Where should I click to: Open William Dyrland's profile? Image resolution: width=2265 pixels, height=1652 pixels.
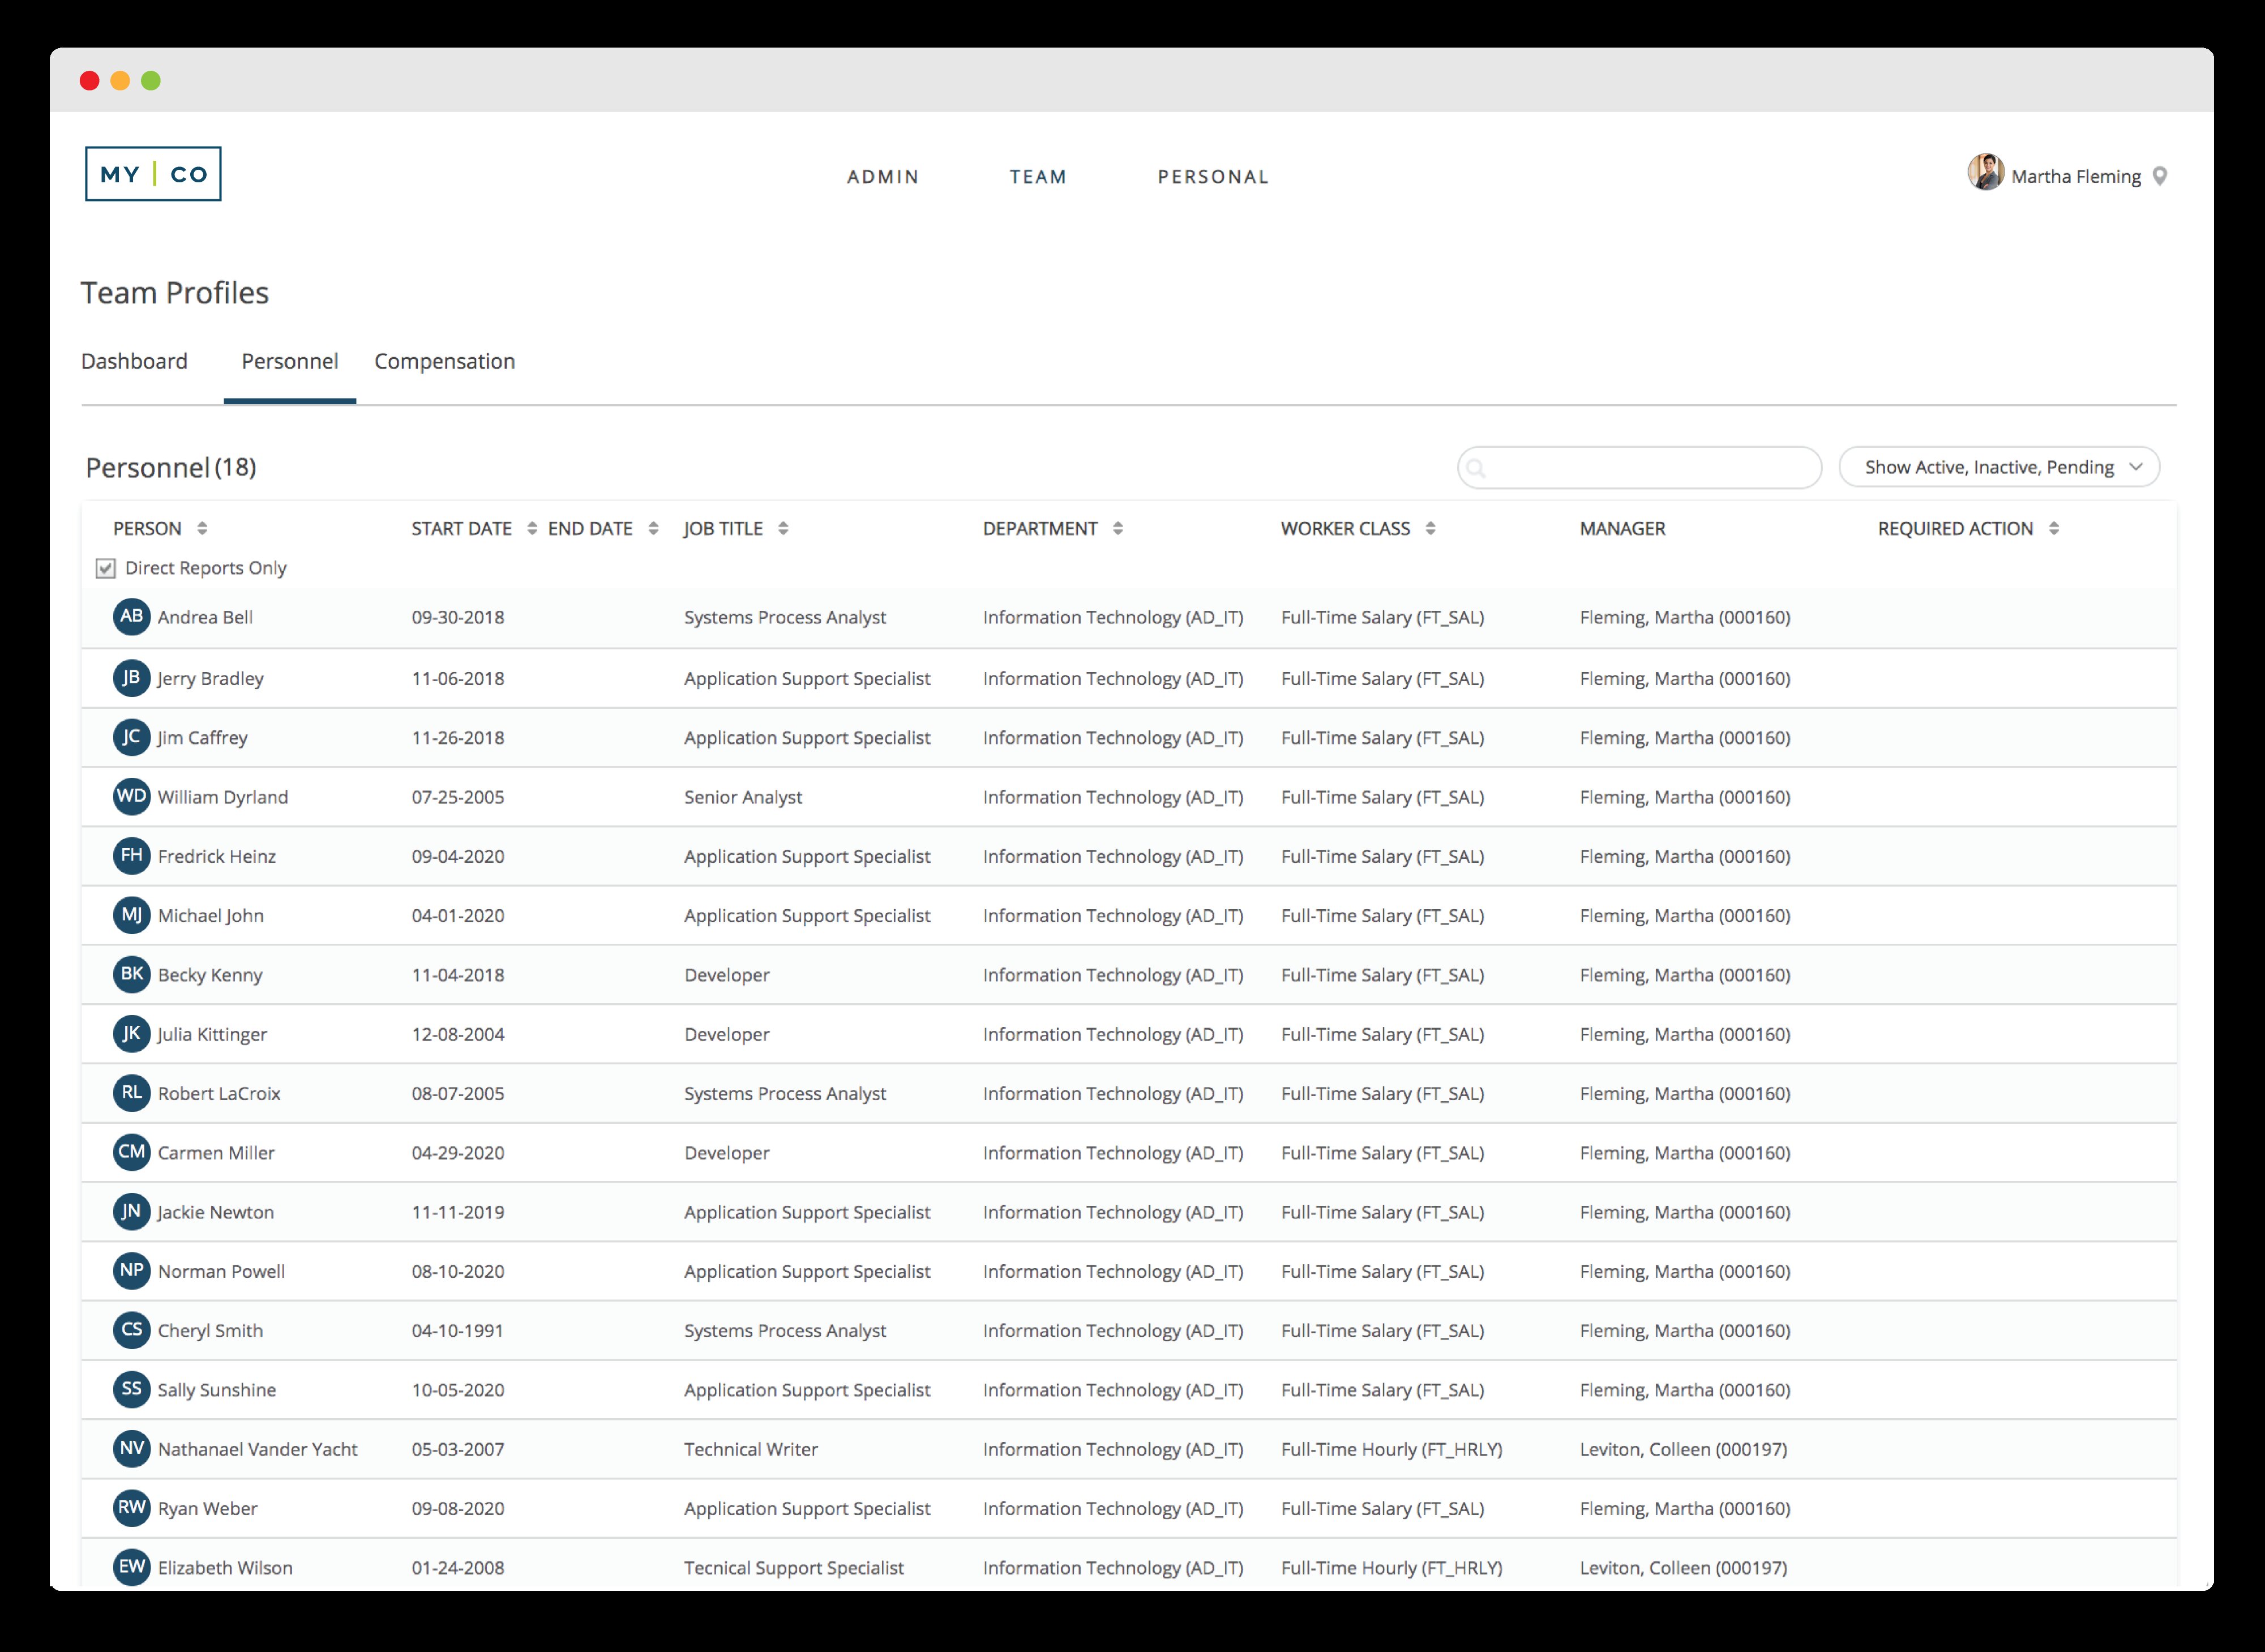coord(222,797)
